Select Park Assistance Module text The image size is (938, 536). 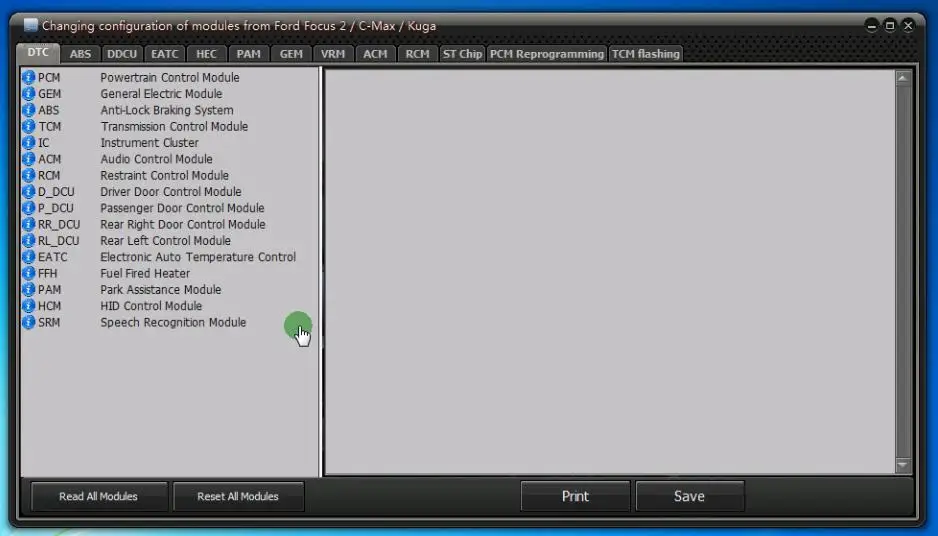click(x=160, y=290)
